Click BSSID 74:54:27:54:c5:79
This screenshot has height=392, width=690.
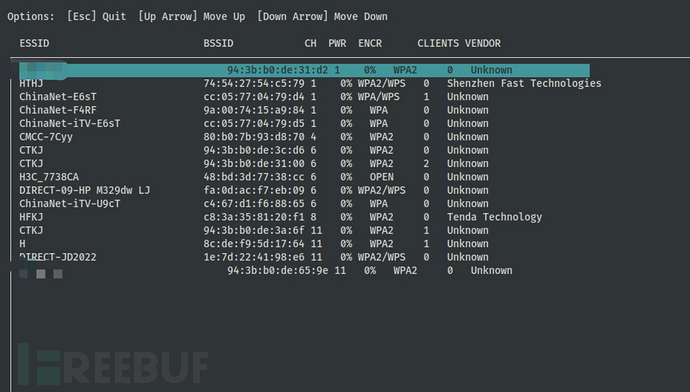pos(254,83)
